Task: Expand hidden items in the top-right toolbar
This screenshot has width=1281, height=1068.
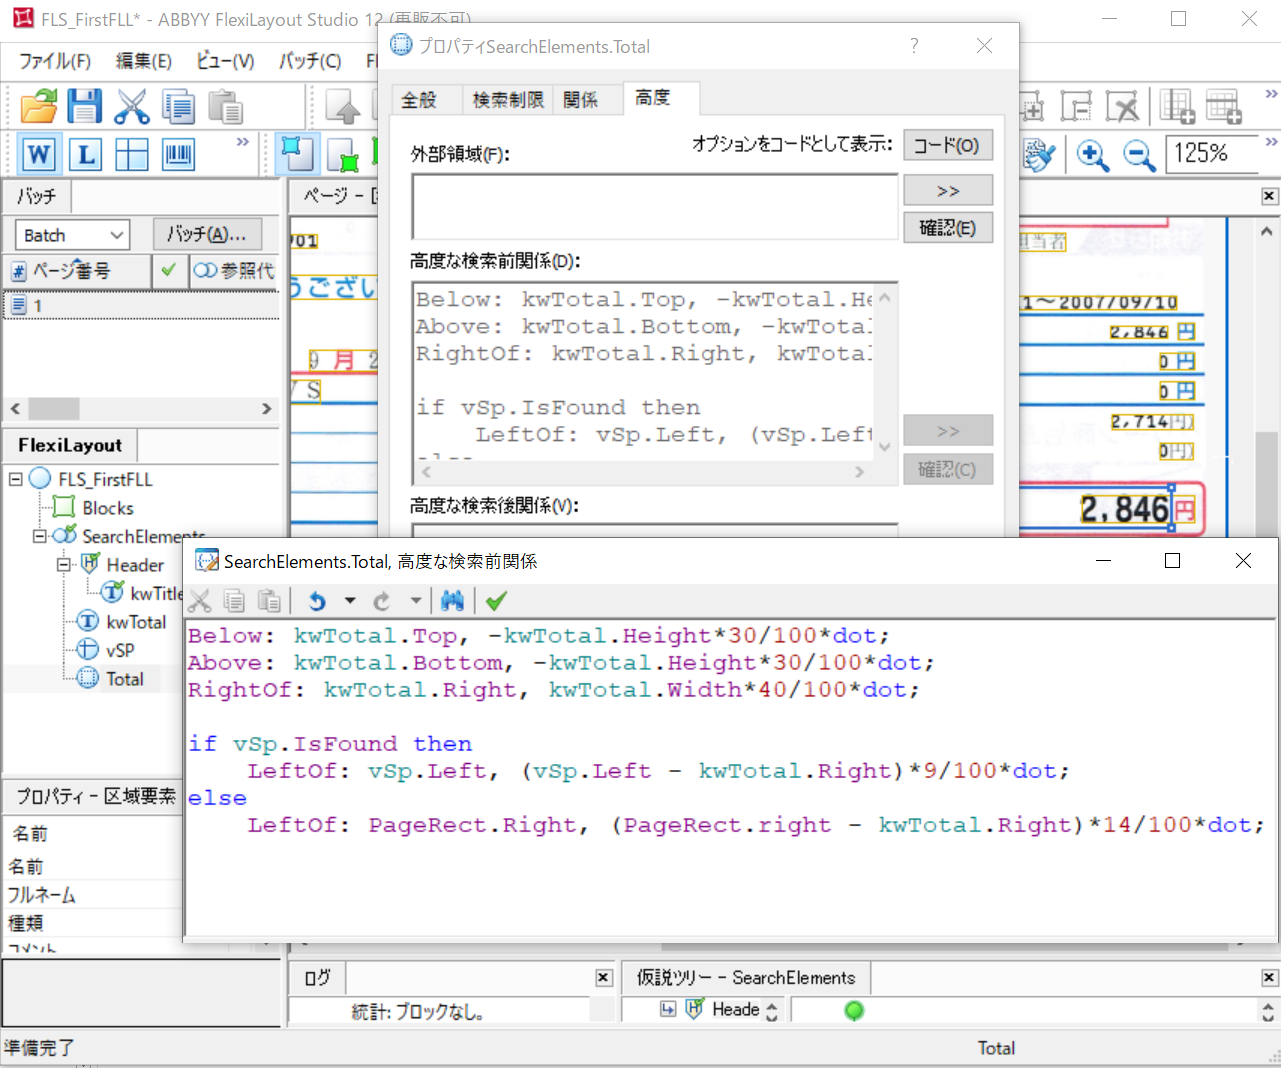Action: tap(1271, 94)
